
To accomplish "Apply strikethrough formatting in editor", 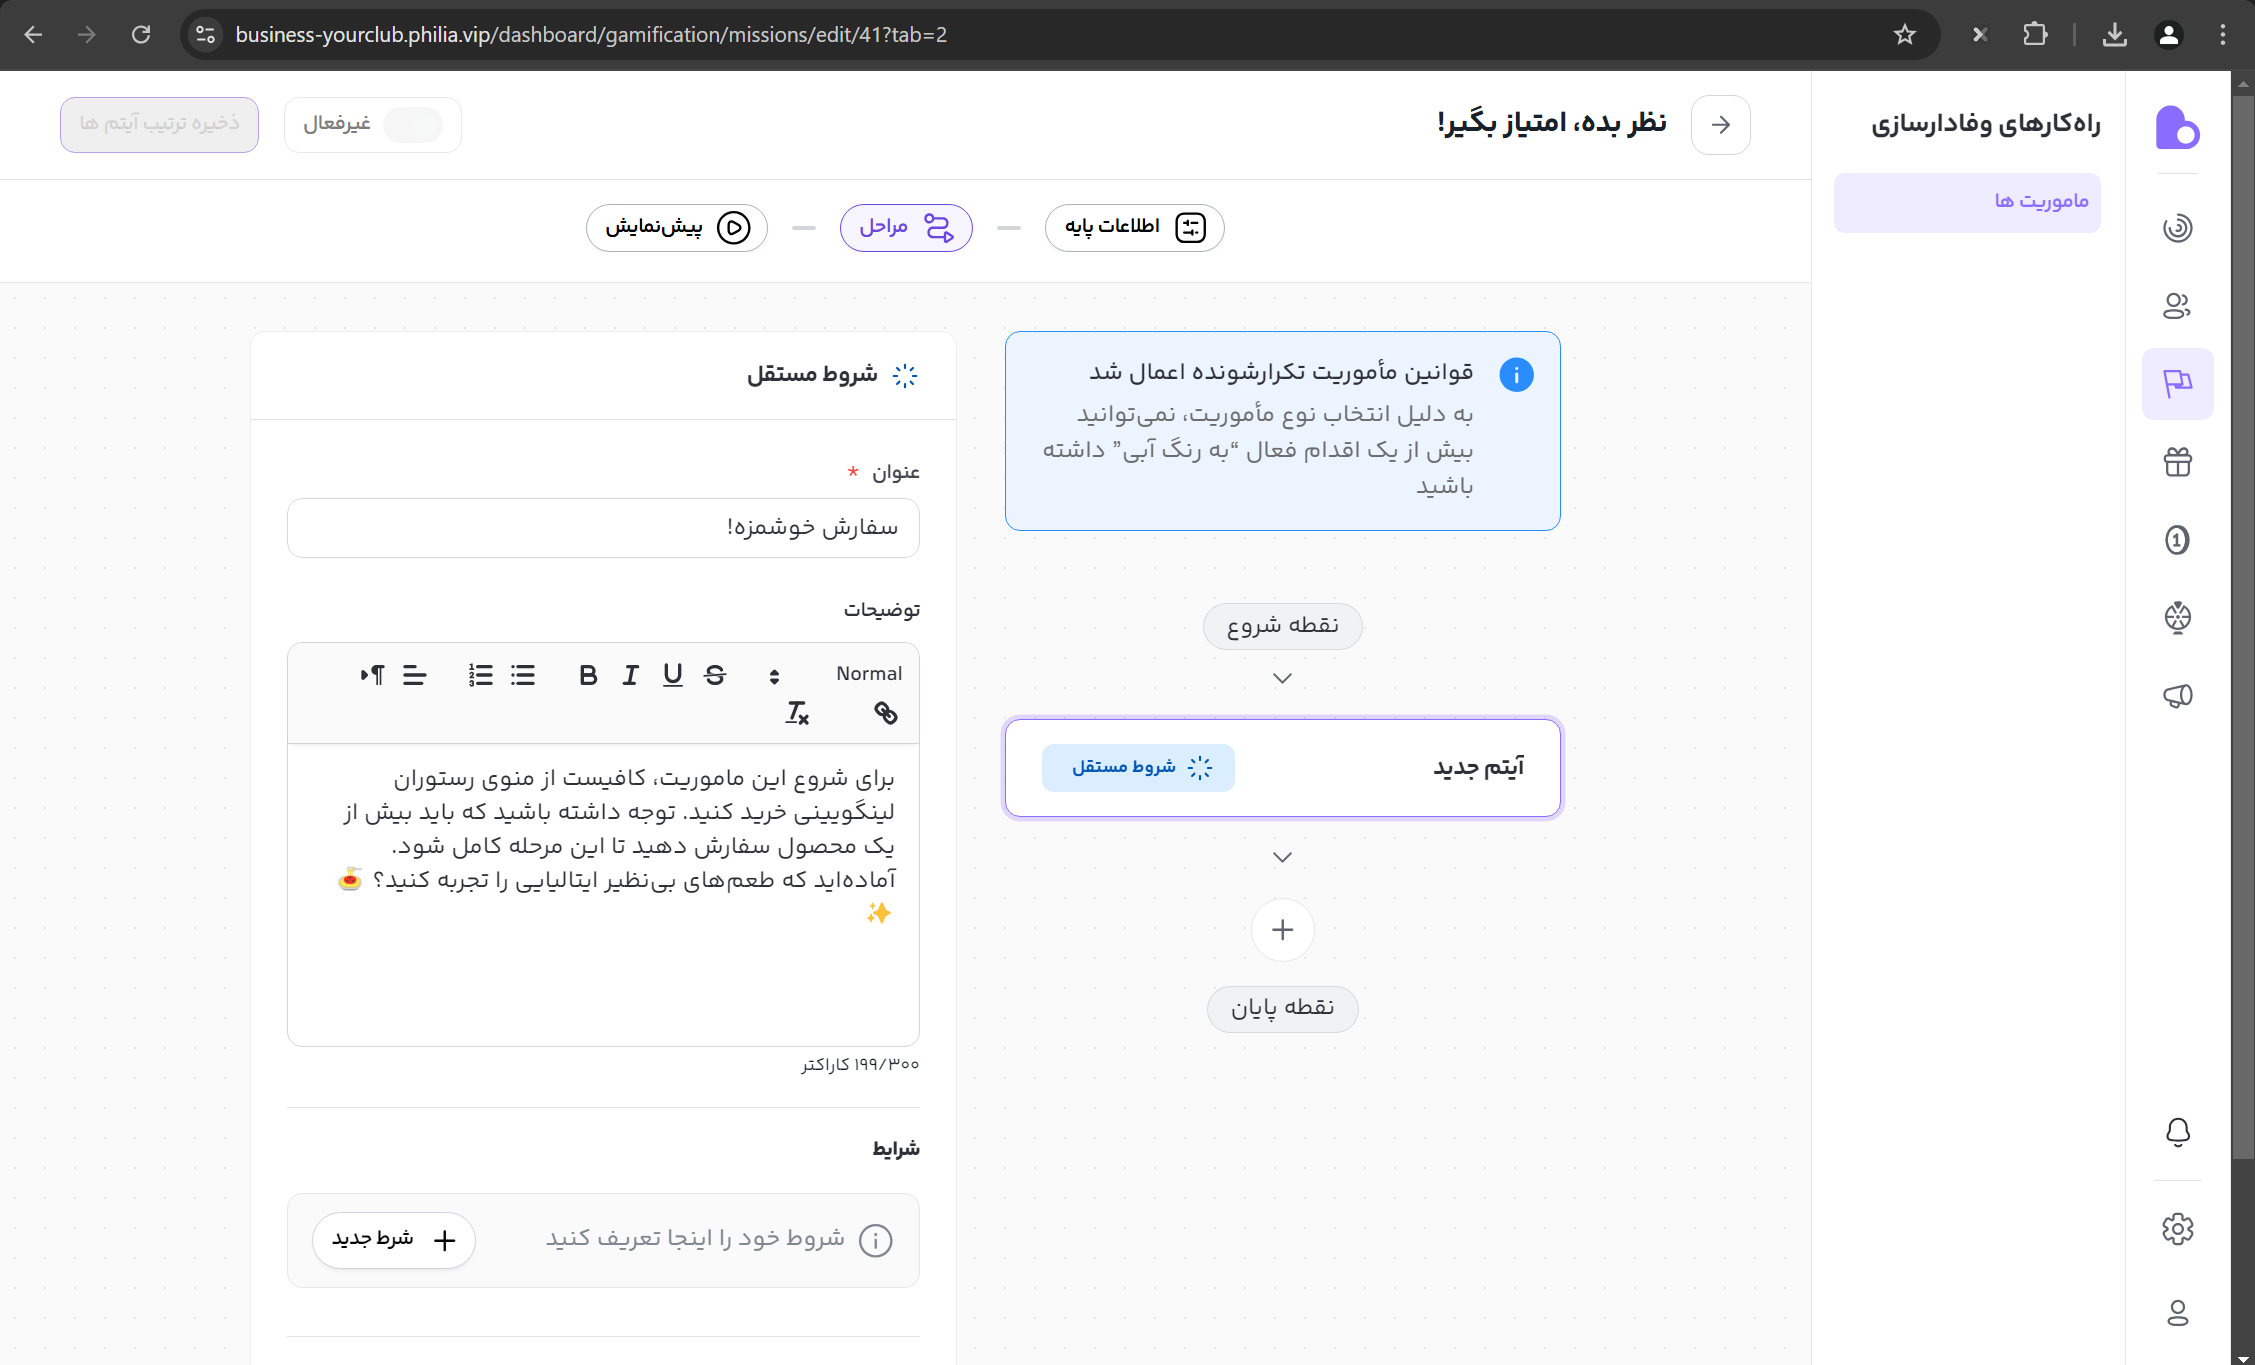I will click(714, 675).
